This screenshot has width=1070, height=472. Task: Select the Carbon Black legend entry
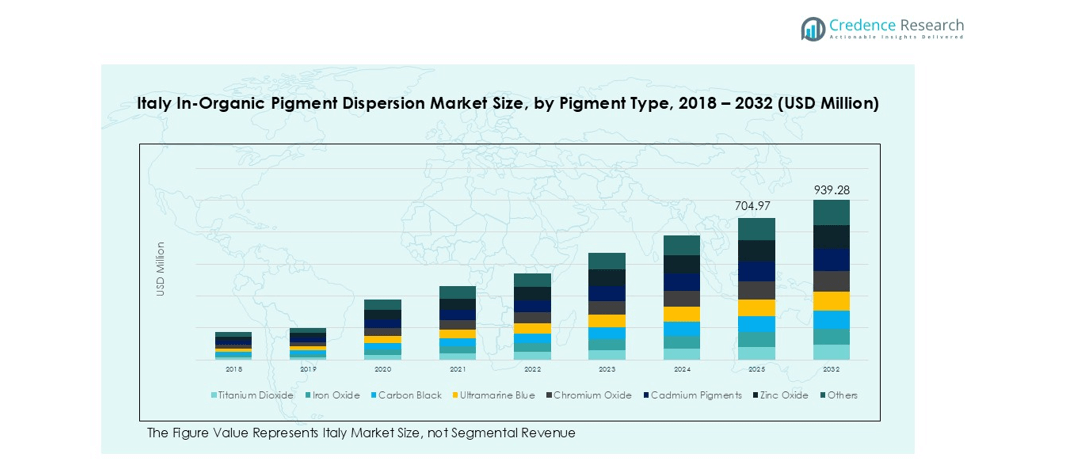[410, 395]
